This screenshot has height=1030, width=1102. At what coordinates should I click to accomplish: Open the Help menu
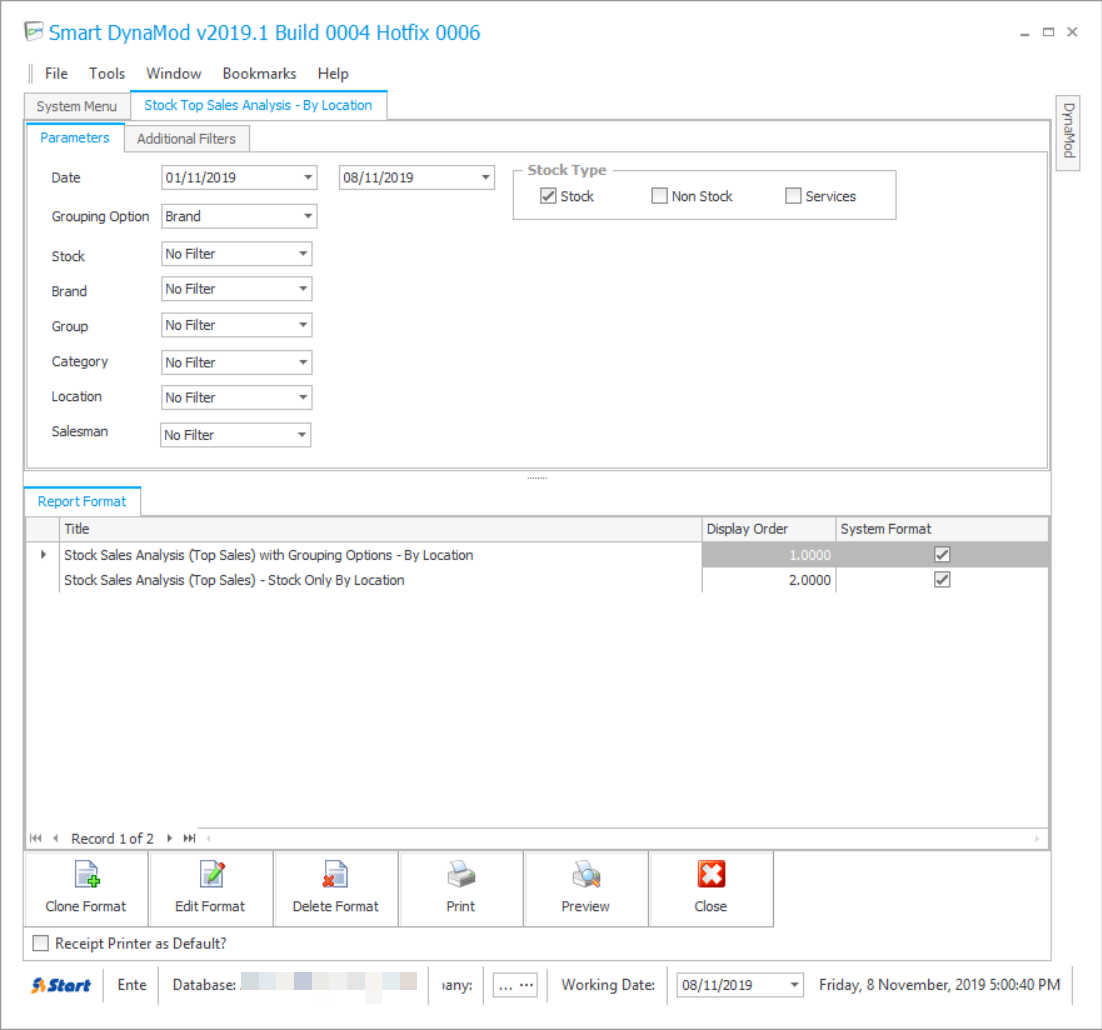[x=333, y=73]
